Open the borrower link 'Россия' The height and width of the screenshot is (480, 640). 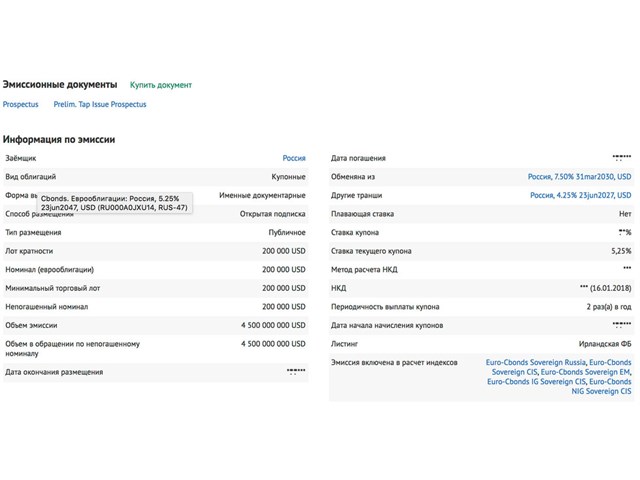coord(294,158)
